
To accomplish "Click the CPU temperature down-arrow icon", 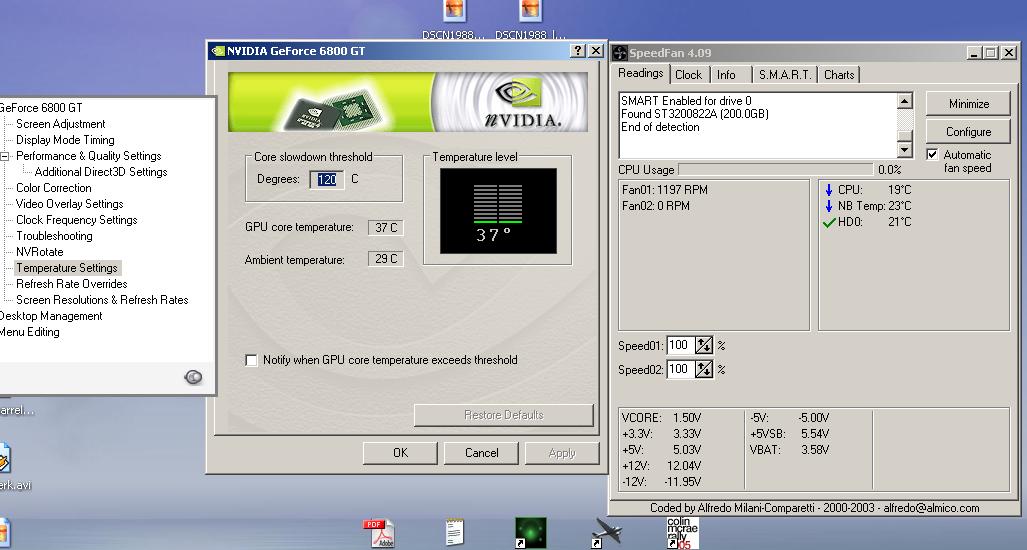I will (x=829, y=190).
